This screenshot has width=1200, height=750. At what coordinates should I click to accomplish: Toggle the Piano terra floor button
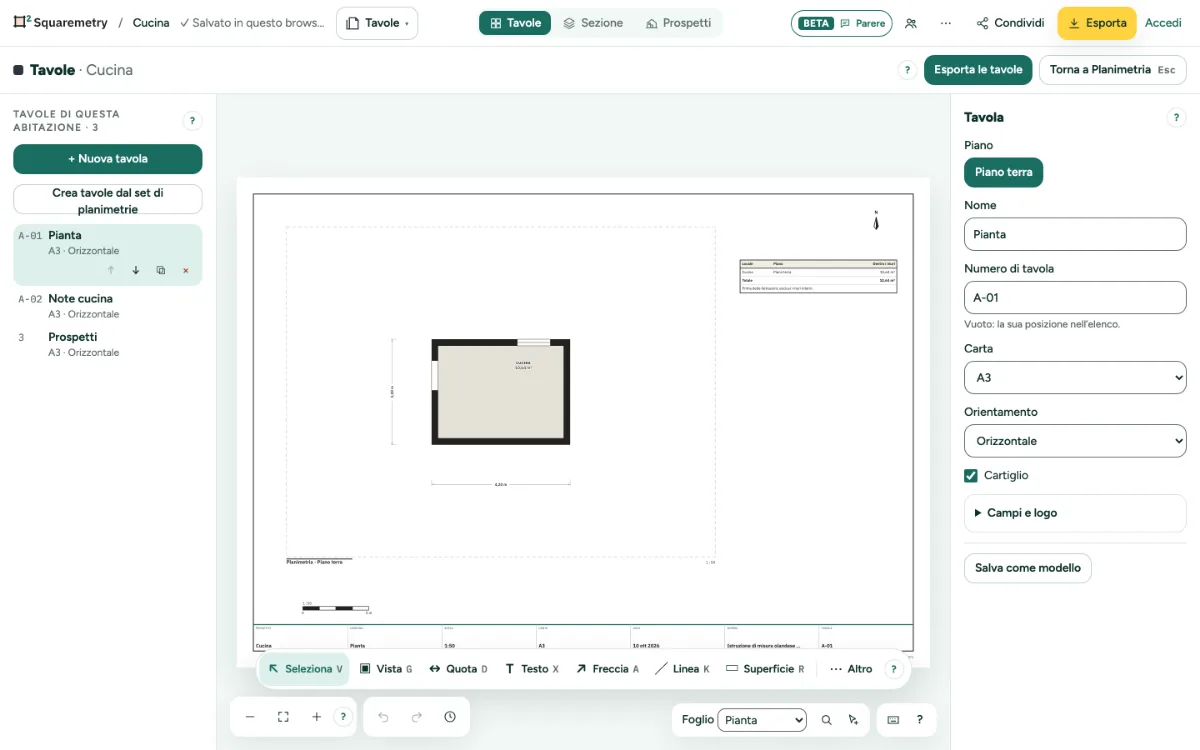pyautogui.click(x=1004, y=172)
